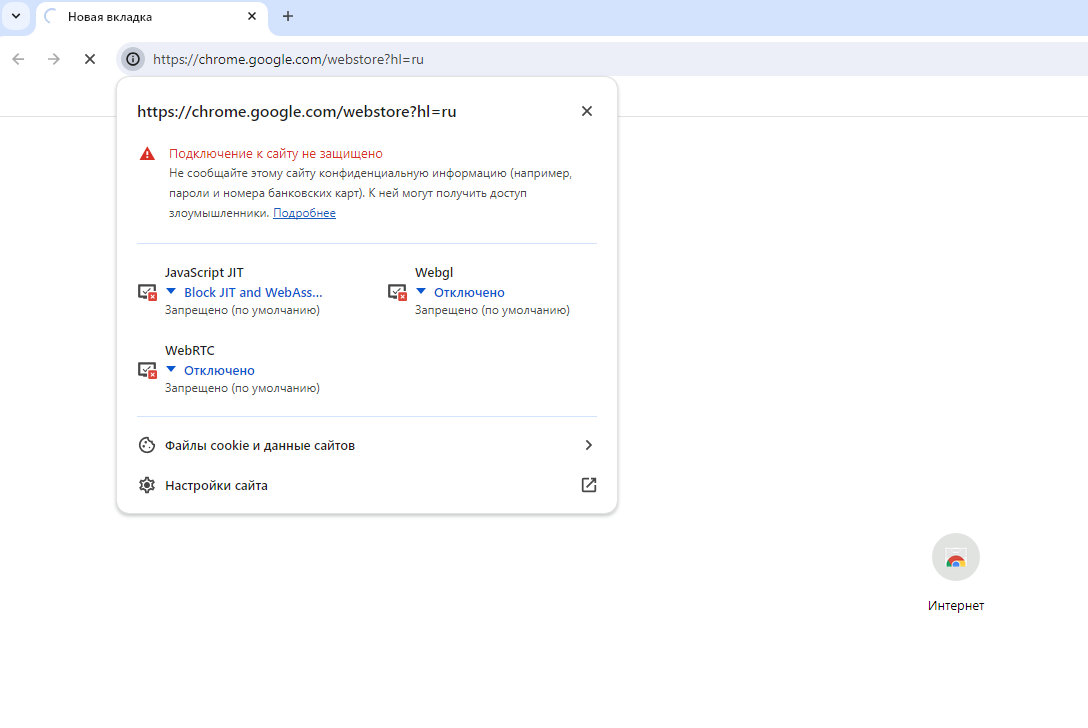Viewport: 1088px width, 728px height.
Task: Click Запрещено (по умолчанию) under WebRTC
Action: 242,388
